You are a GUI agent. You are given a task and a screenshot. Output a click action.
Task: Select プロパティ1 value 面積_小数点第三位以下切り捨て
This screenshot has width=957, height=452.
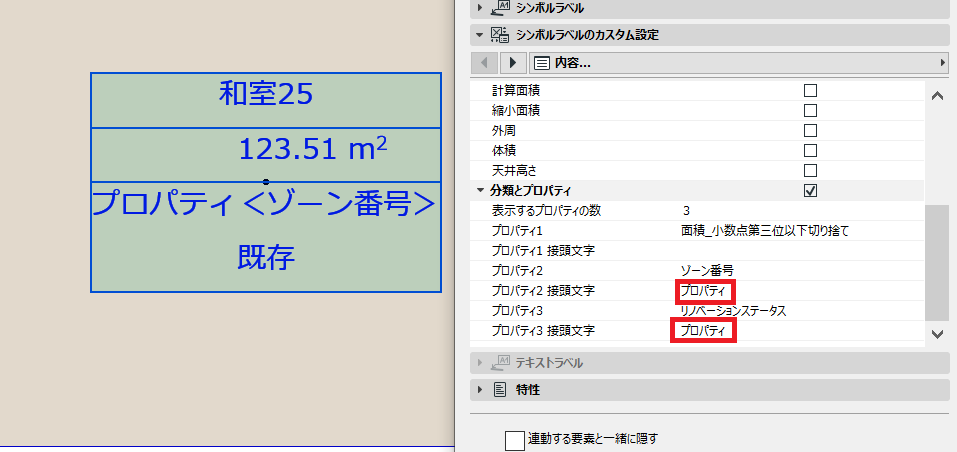(x=765, y=231)
